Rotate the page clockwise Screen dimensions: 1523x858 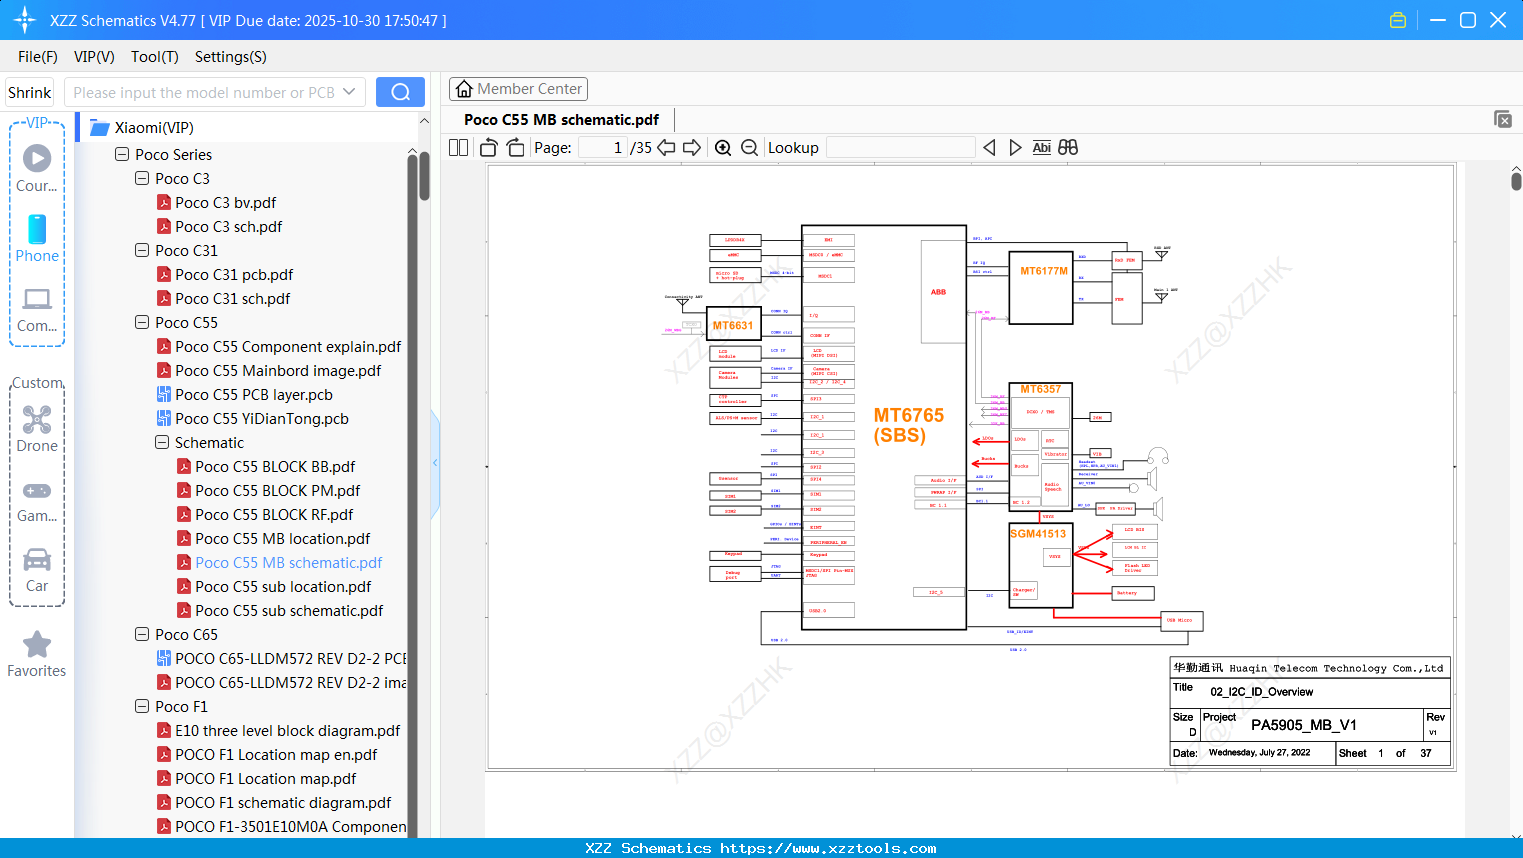point(514,147)
